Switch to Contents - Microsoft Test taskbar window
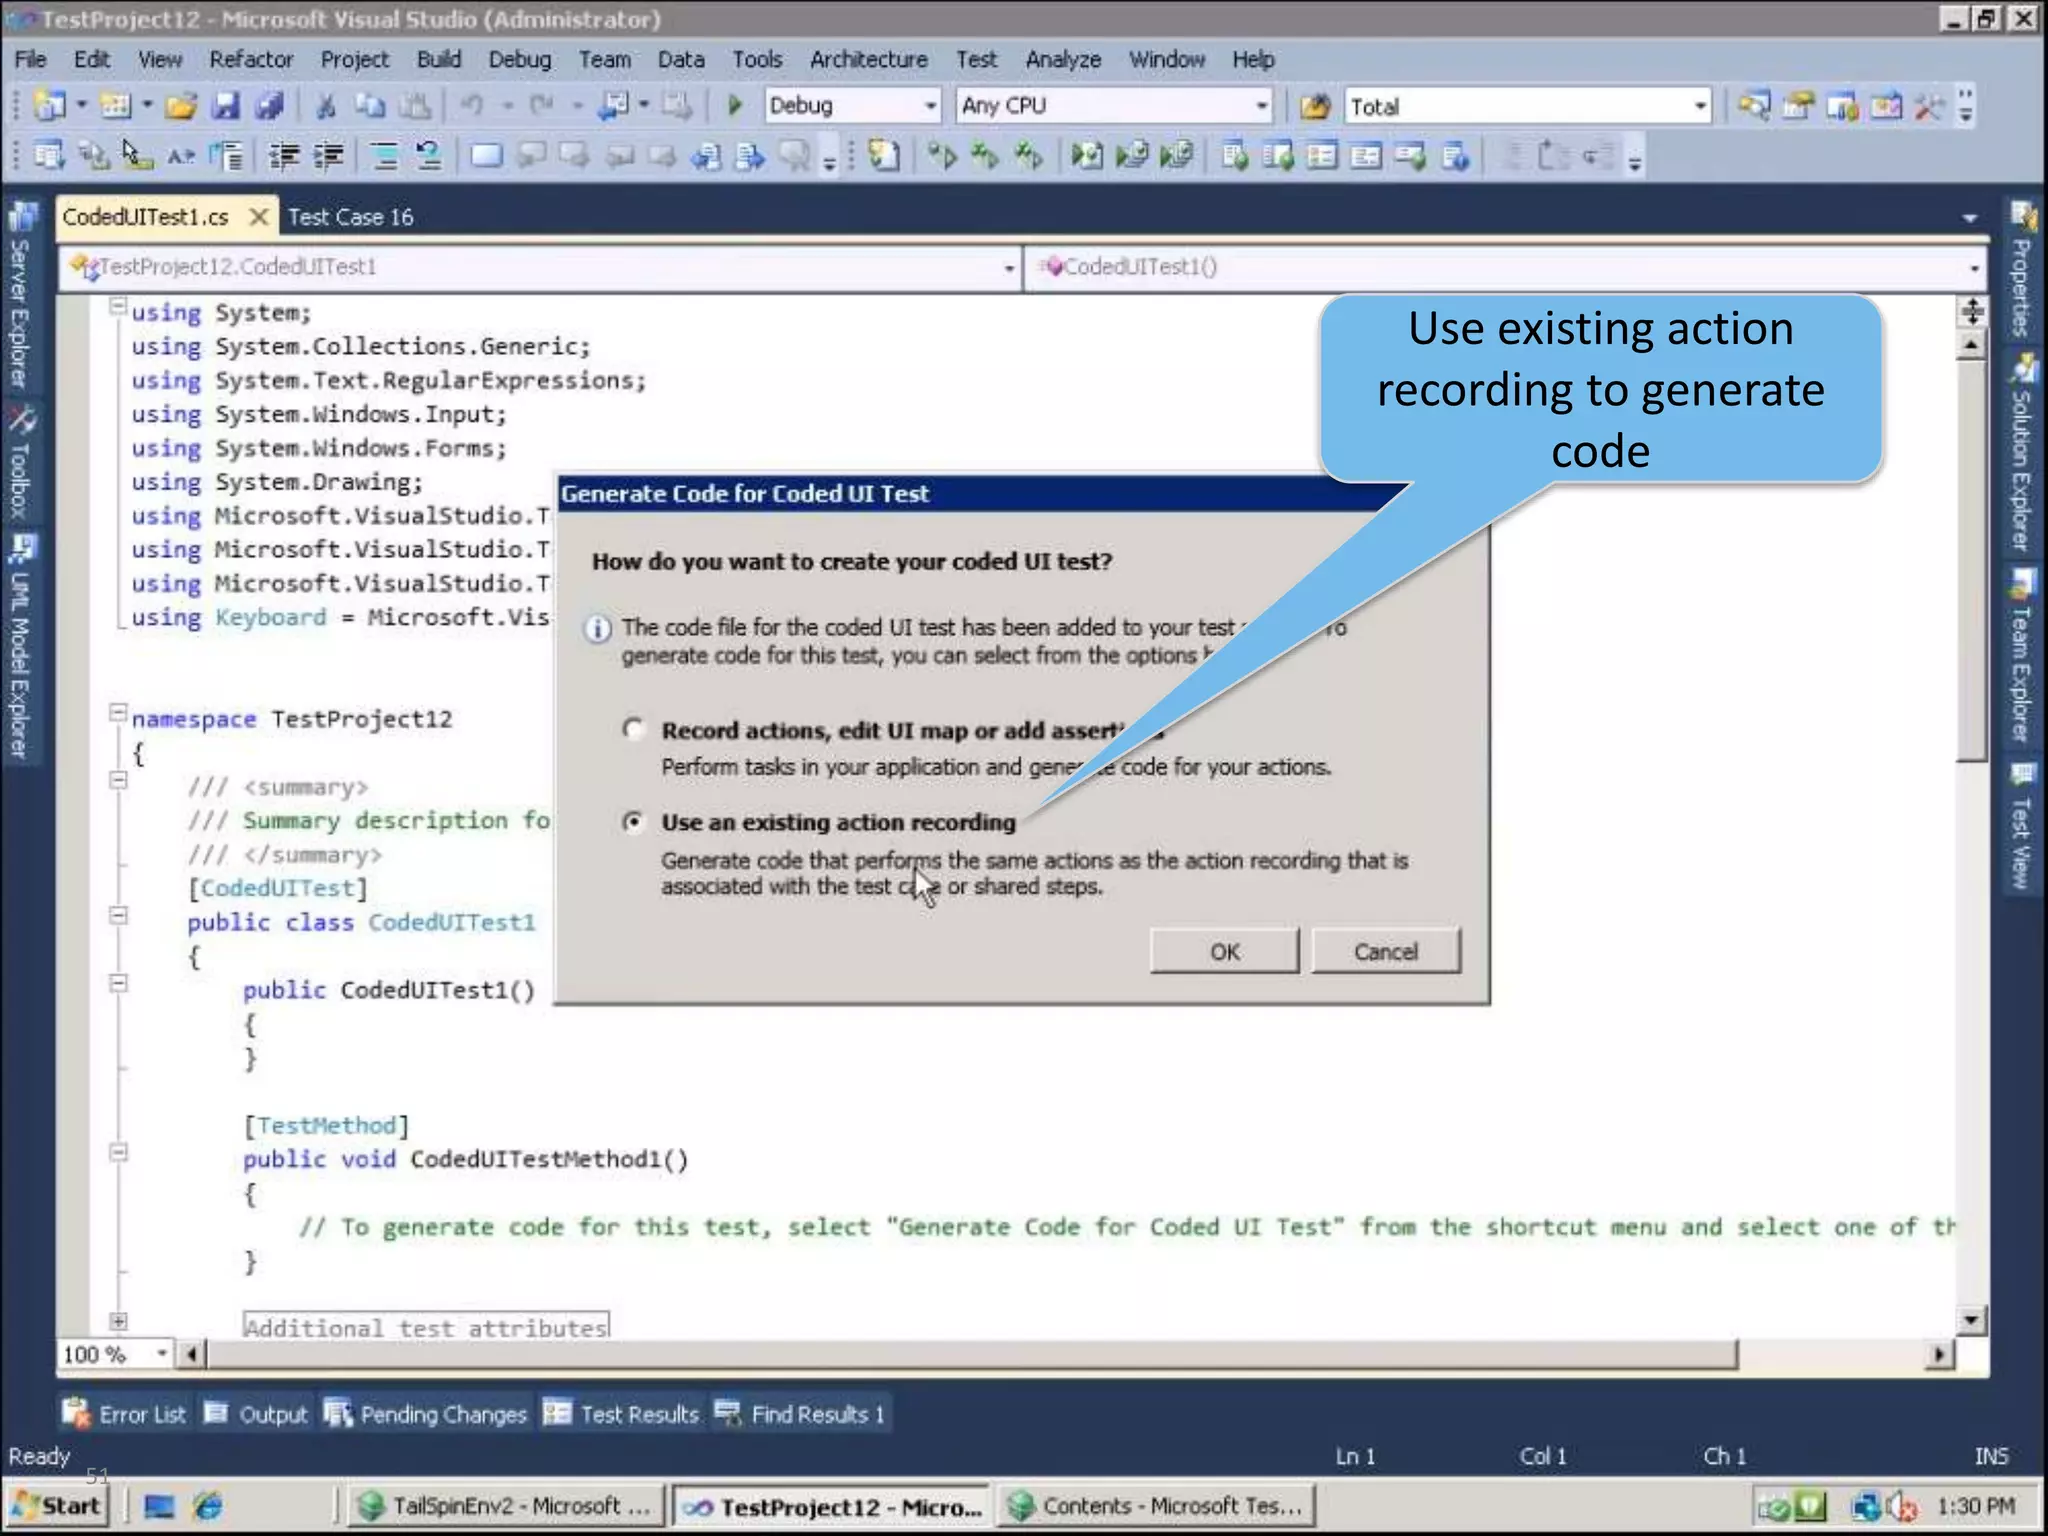 point(1156,1506)
